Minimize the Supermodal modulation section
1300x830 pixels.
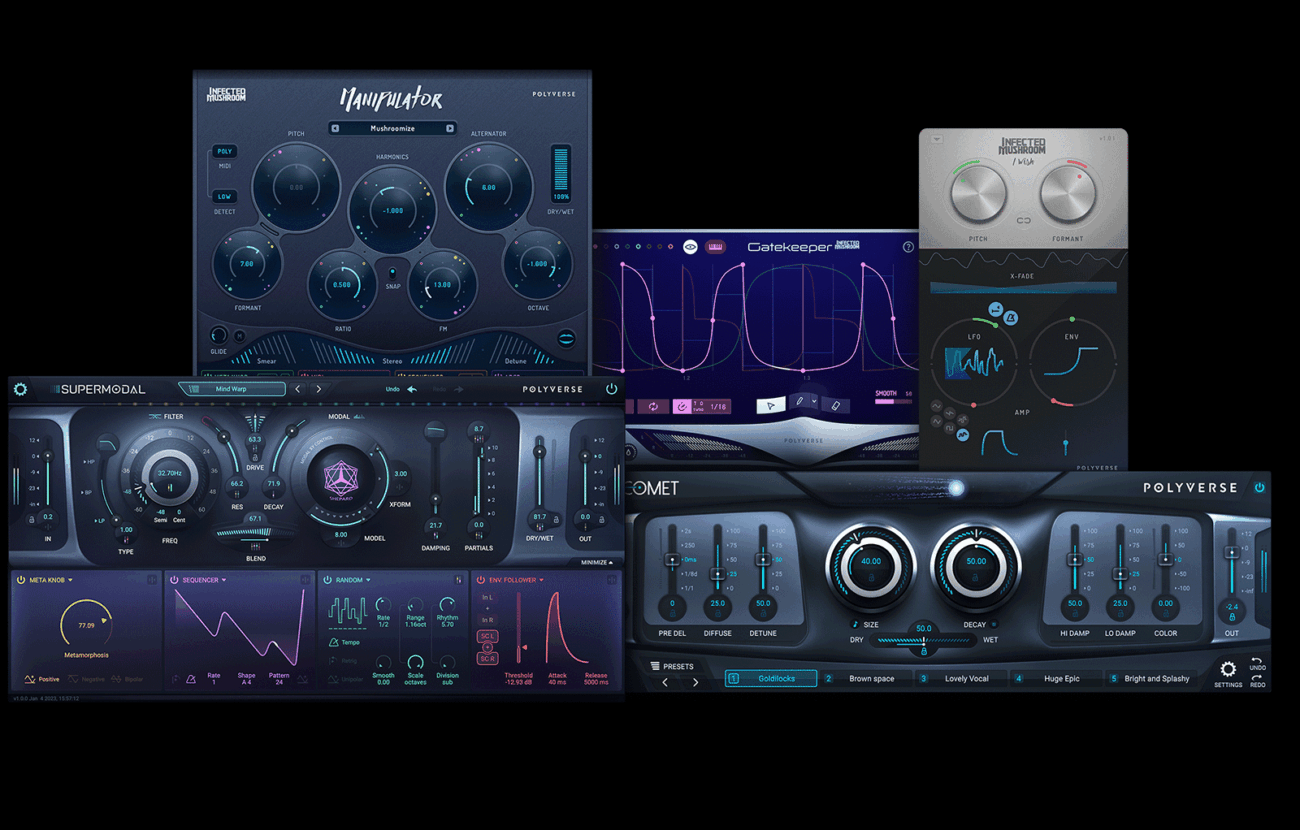pyautogui.click(x=597, y=562)
